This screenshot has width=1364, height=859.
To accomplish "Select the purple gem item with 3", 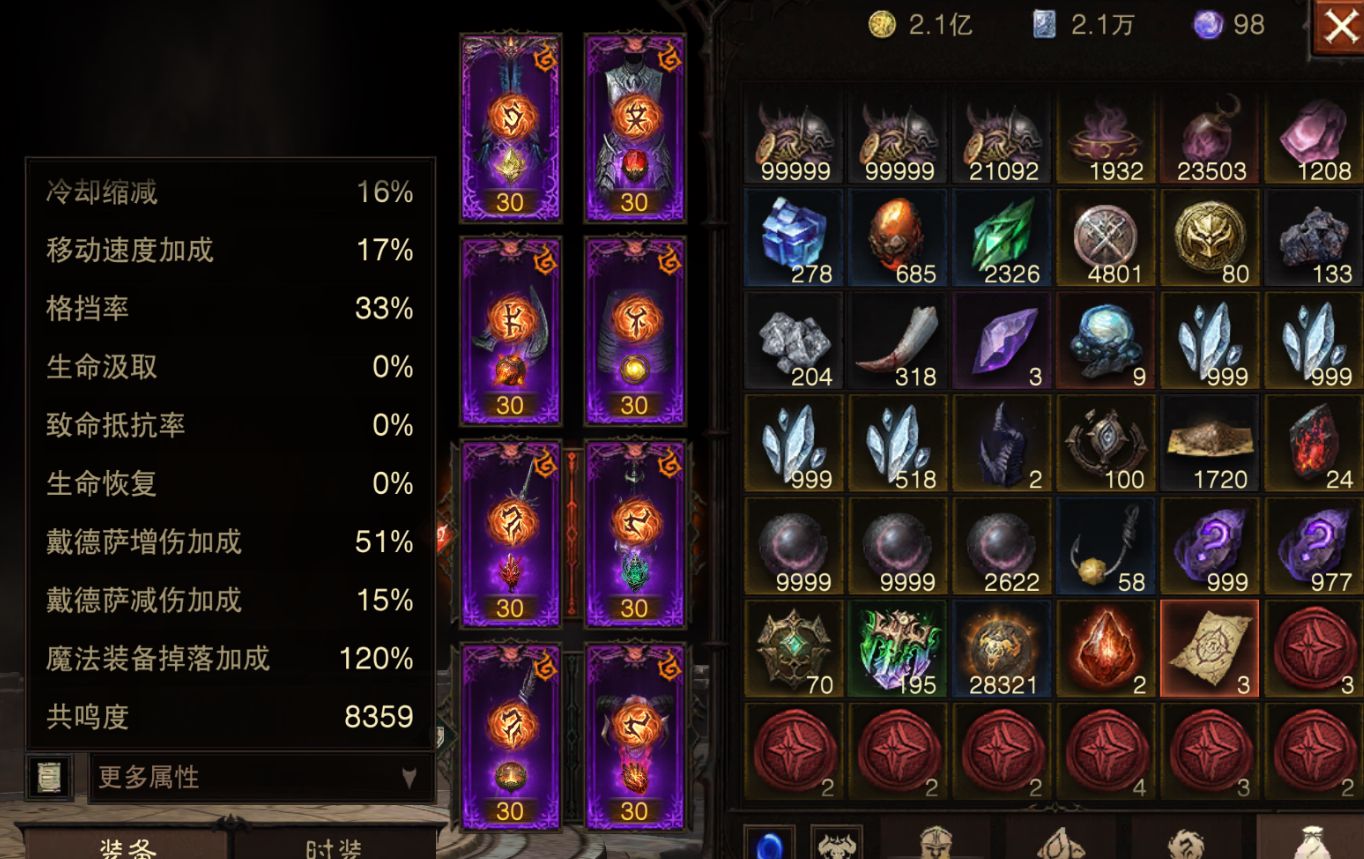I will 1002,341.
